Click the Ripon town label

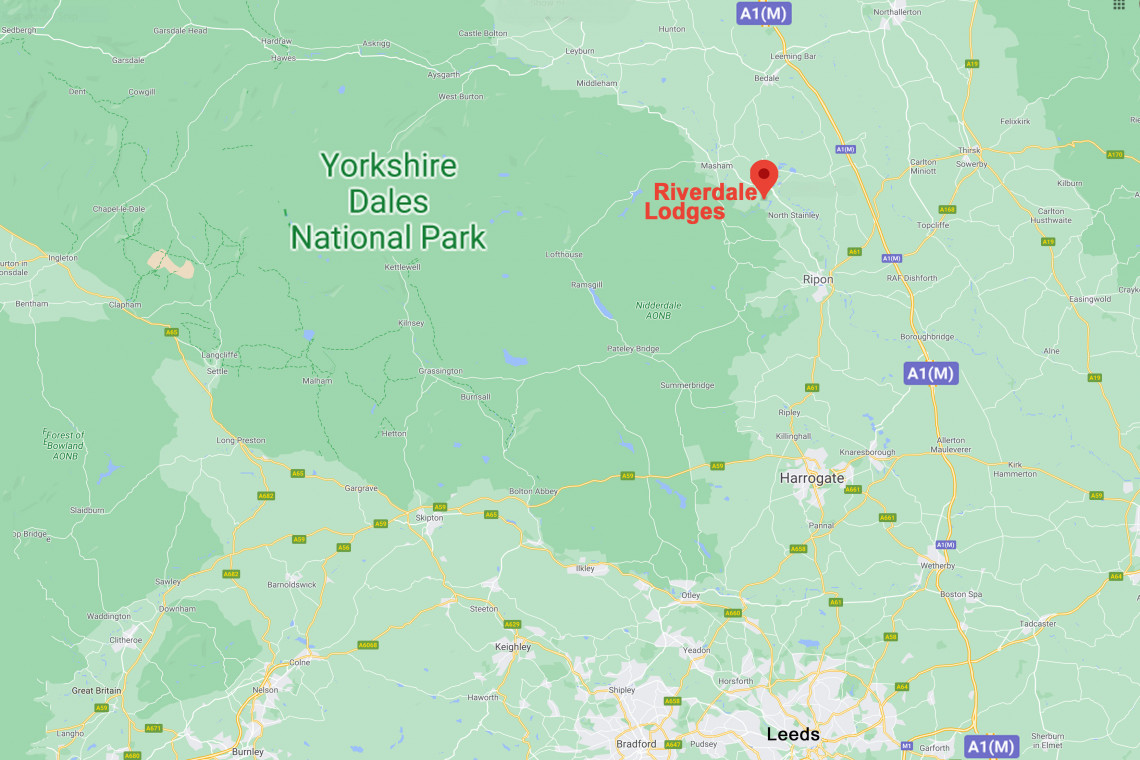pyautogui.click(x=818, y=279)
